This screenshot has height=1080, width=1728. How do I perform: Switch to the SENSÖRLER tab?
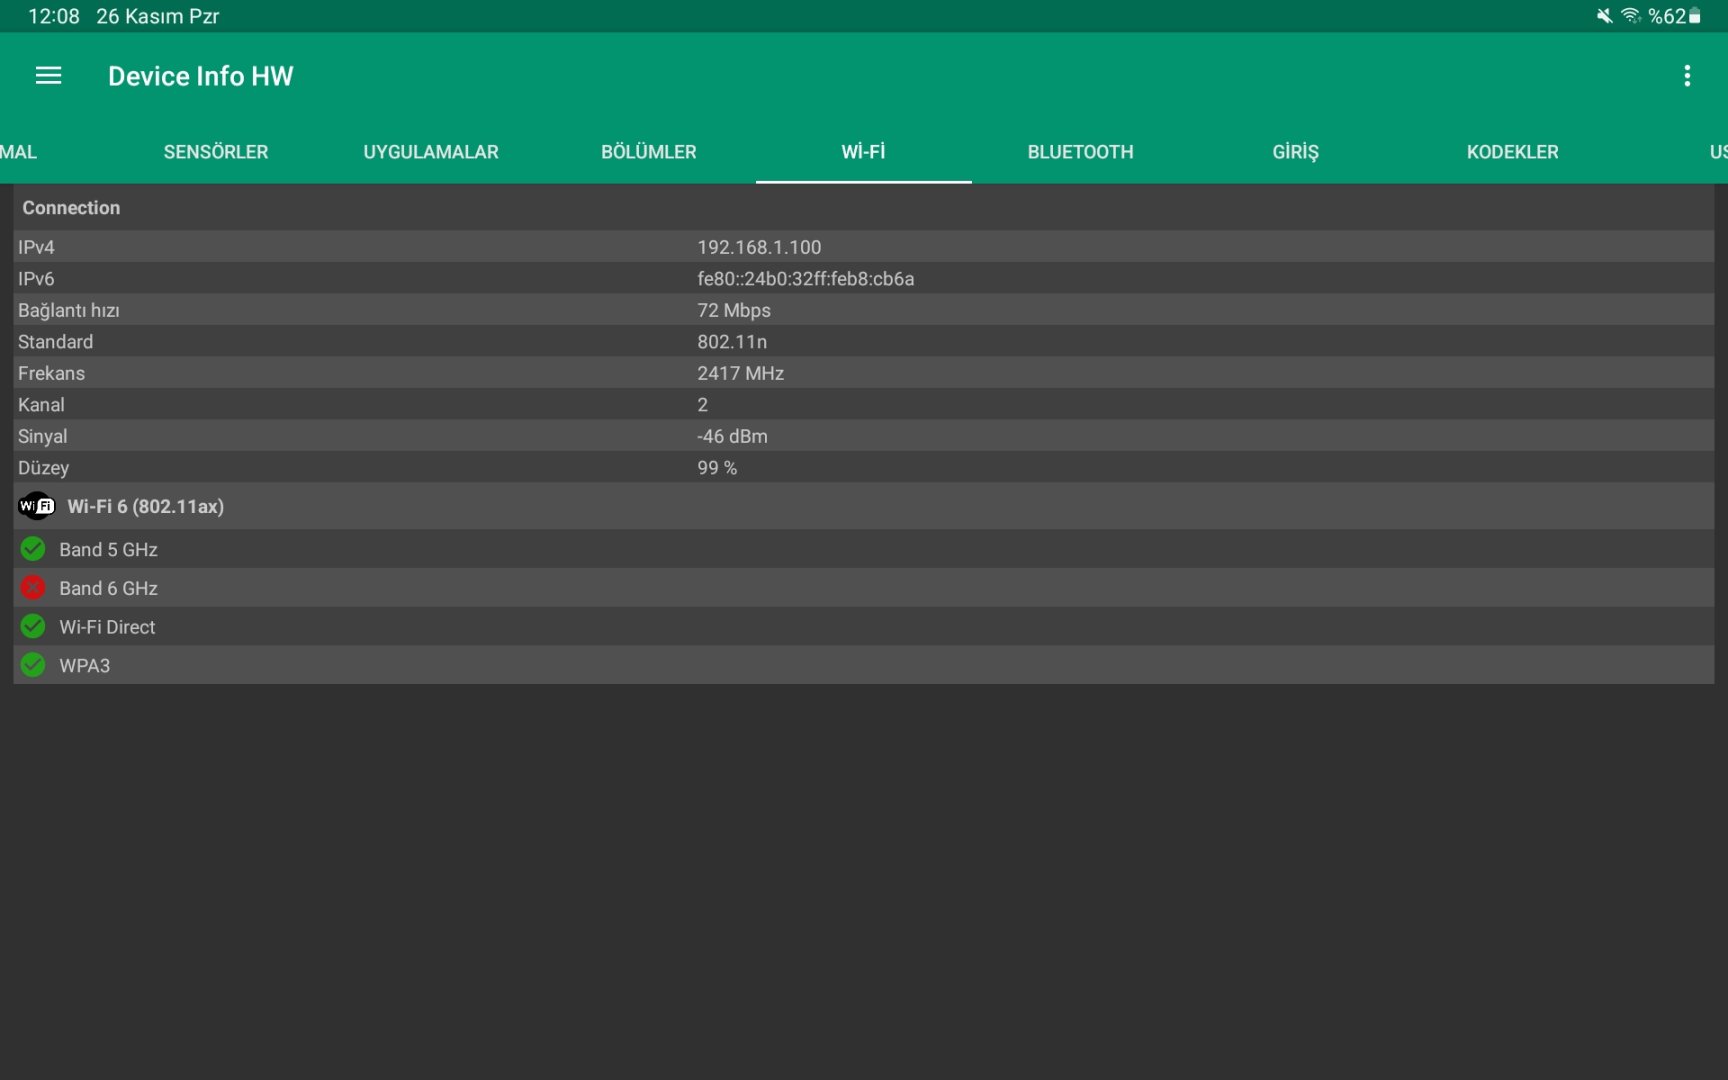click(216, 152)
